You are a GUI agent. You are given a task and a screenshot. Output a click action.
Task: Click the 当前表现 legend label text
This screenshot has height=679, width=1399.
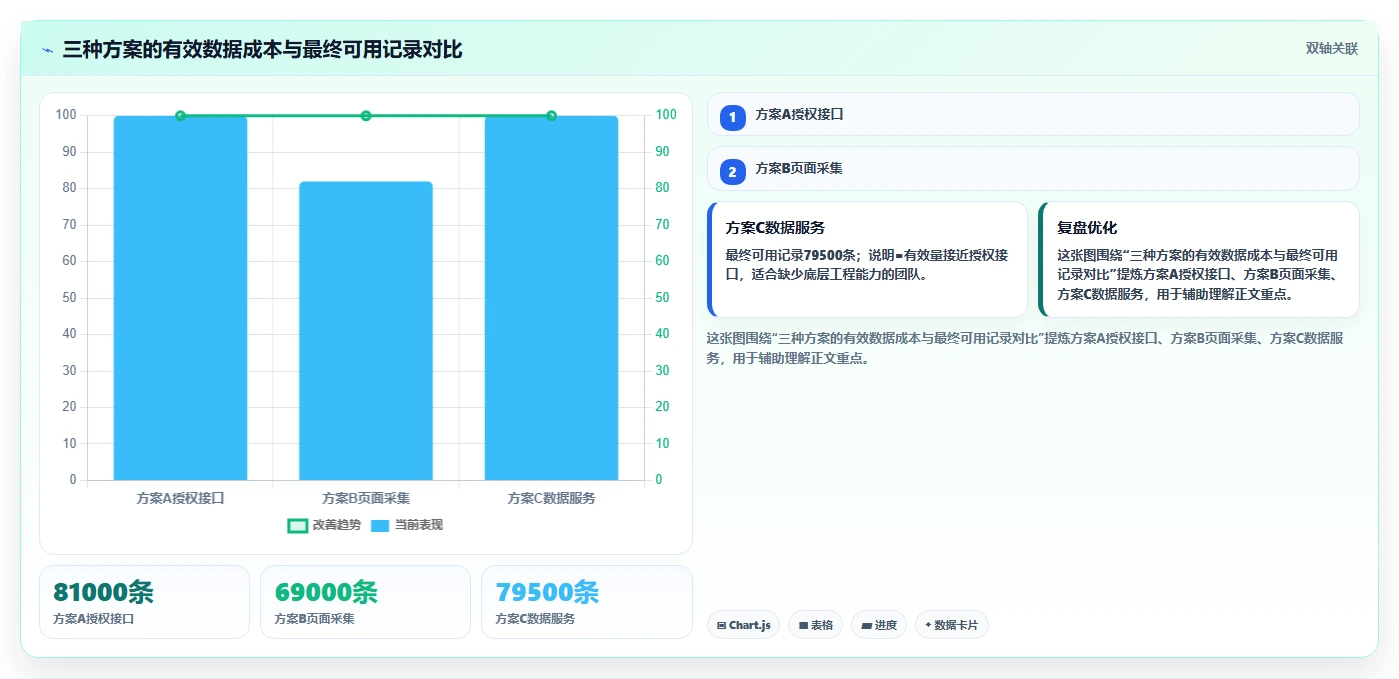[x=419, y=525]
